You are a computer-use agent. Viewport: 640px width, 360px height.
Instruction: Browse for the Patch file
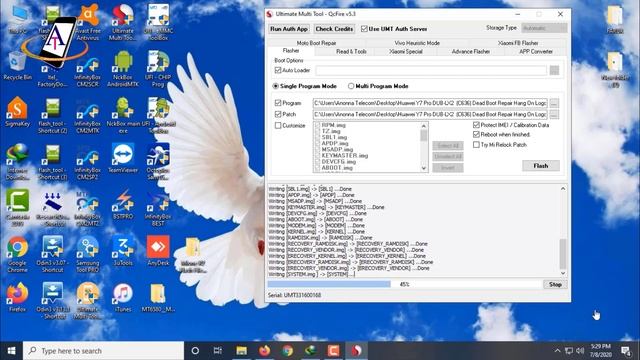click(x=553, y=114)
